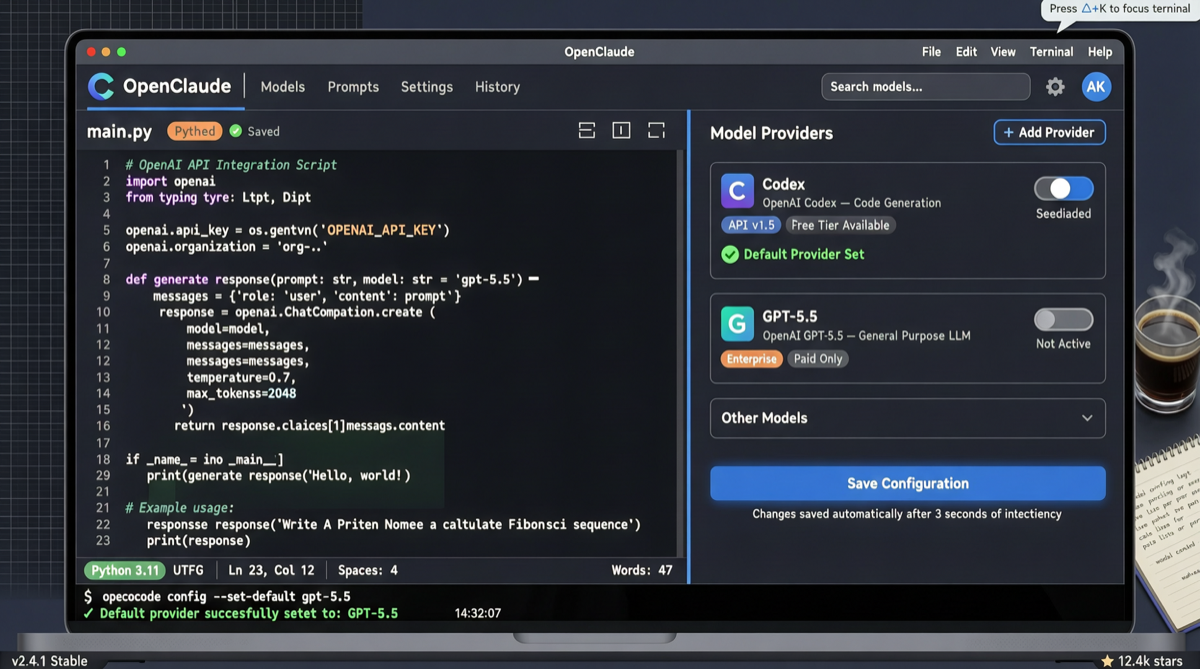Open the Terninal menu
1200x669 pixels.
(x=1051, y=52)
